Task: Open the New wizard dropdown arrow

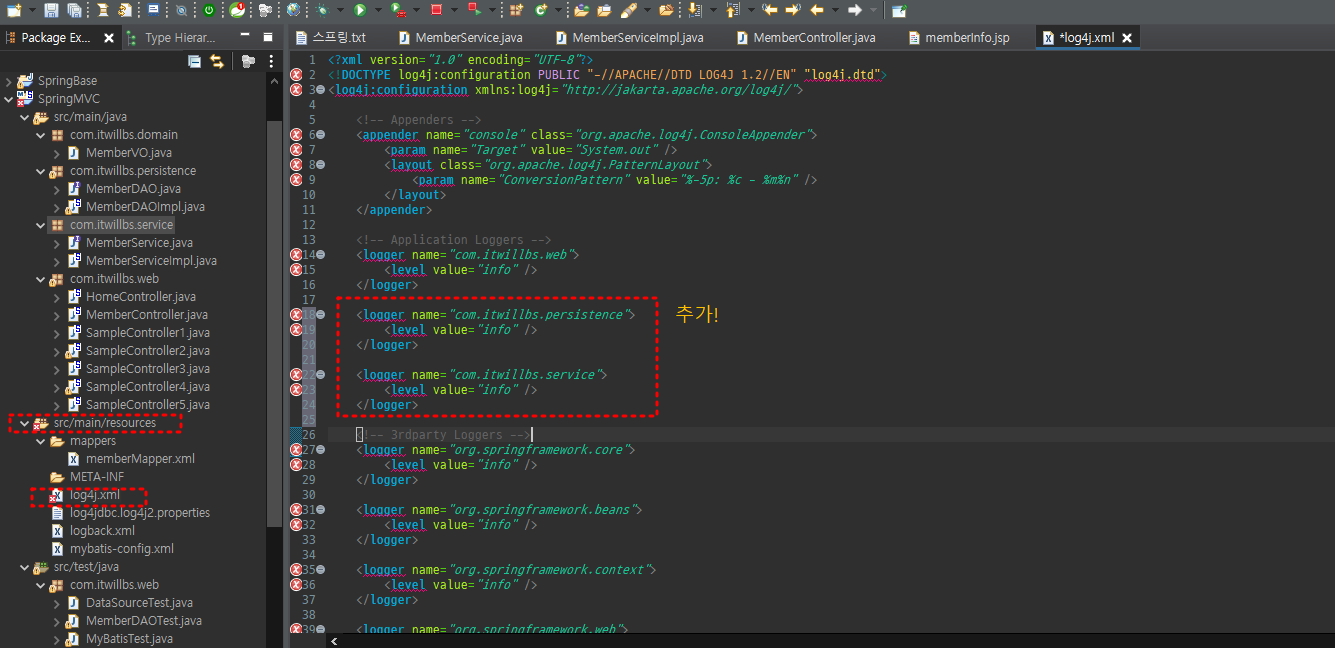Action: (33, 10)
